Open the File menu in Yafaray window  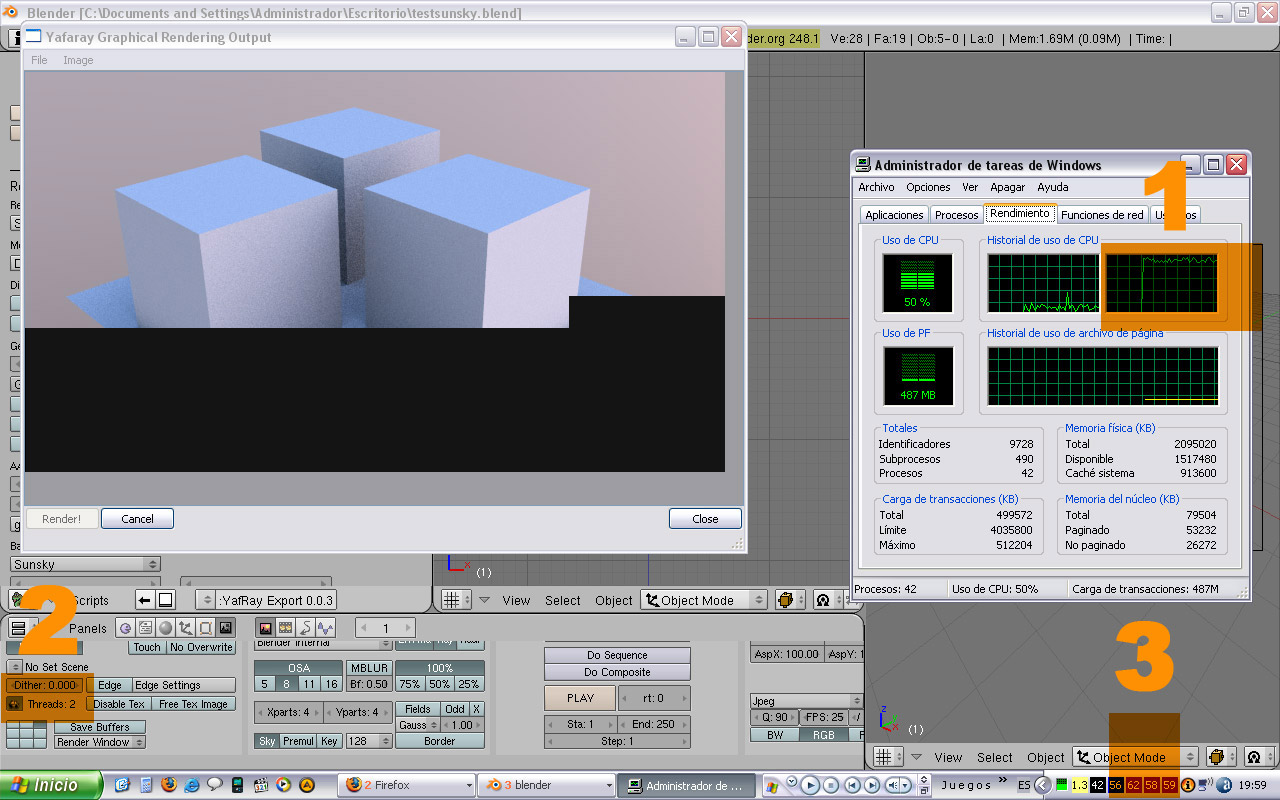coord(39,60)
